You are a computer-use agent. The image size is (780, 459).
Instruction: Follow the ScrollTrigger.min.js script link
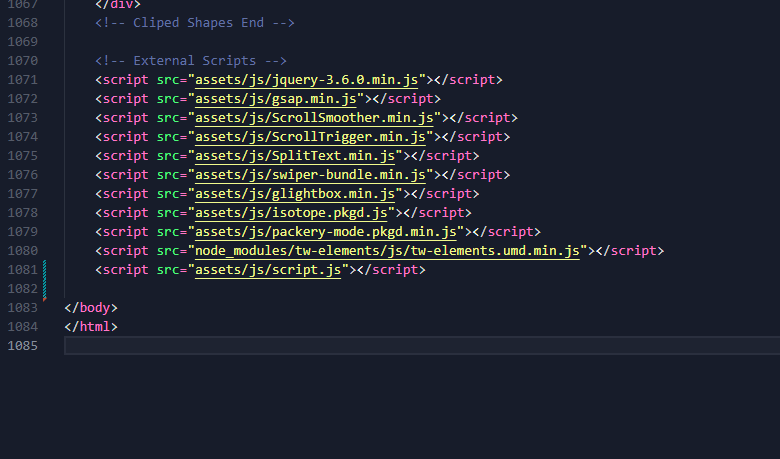click(310, 137)
